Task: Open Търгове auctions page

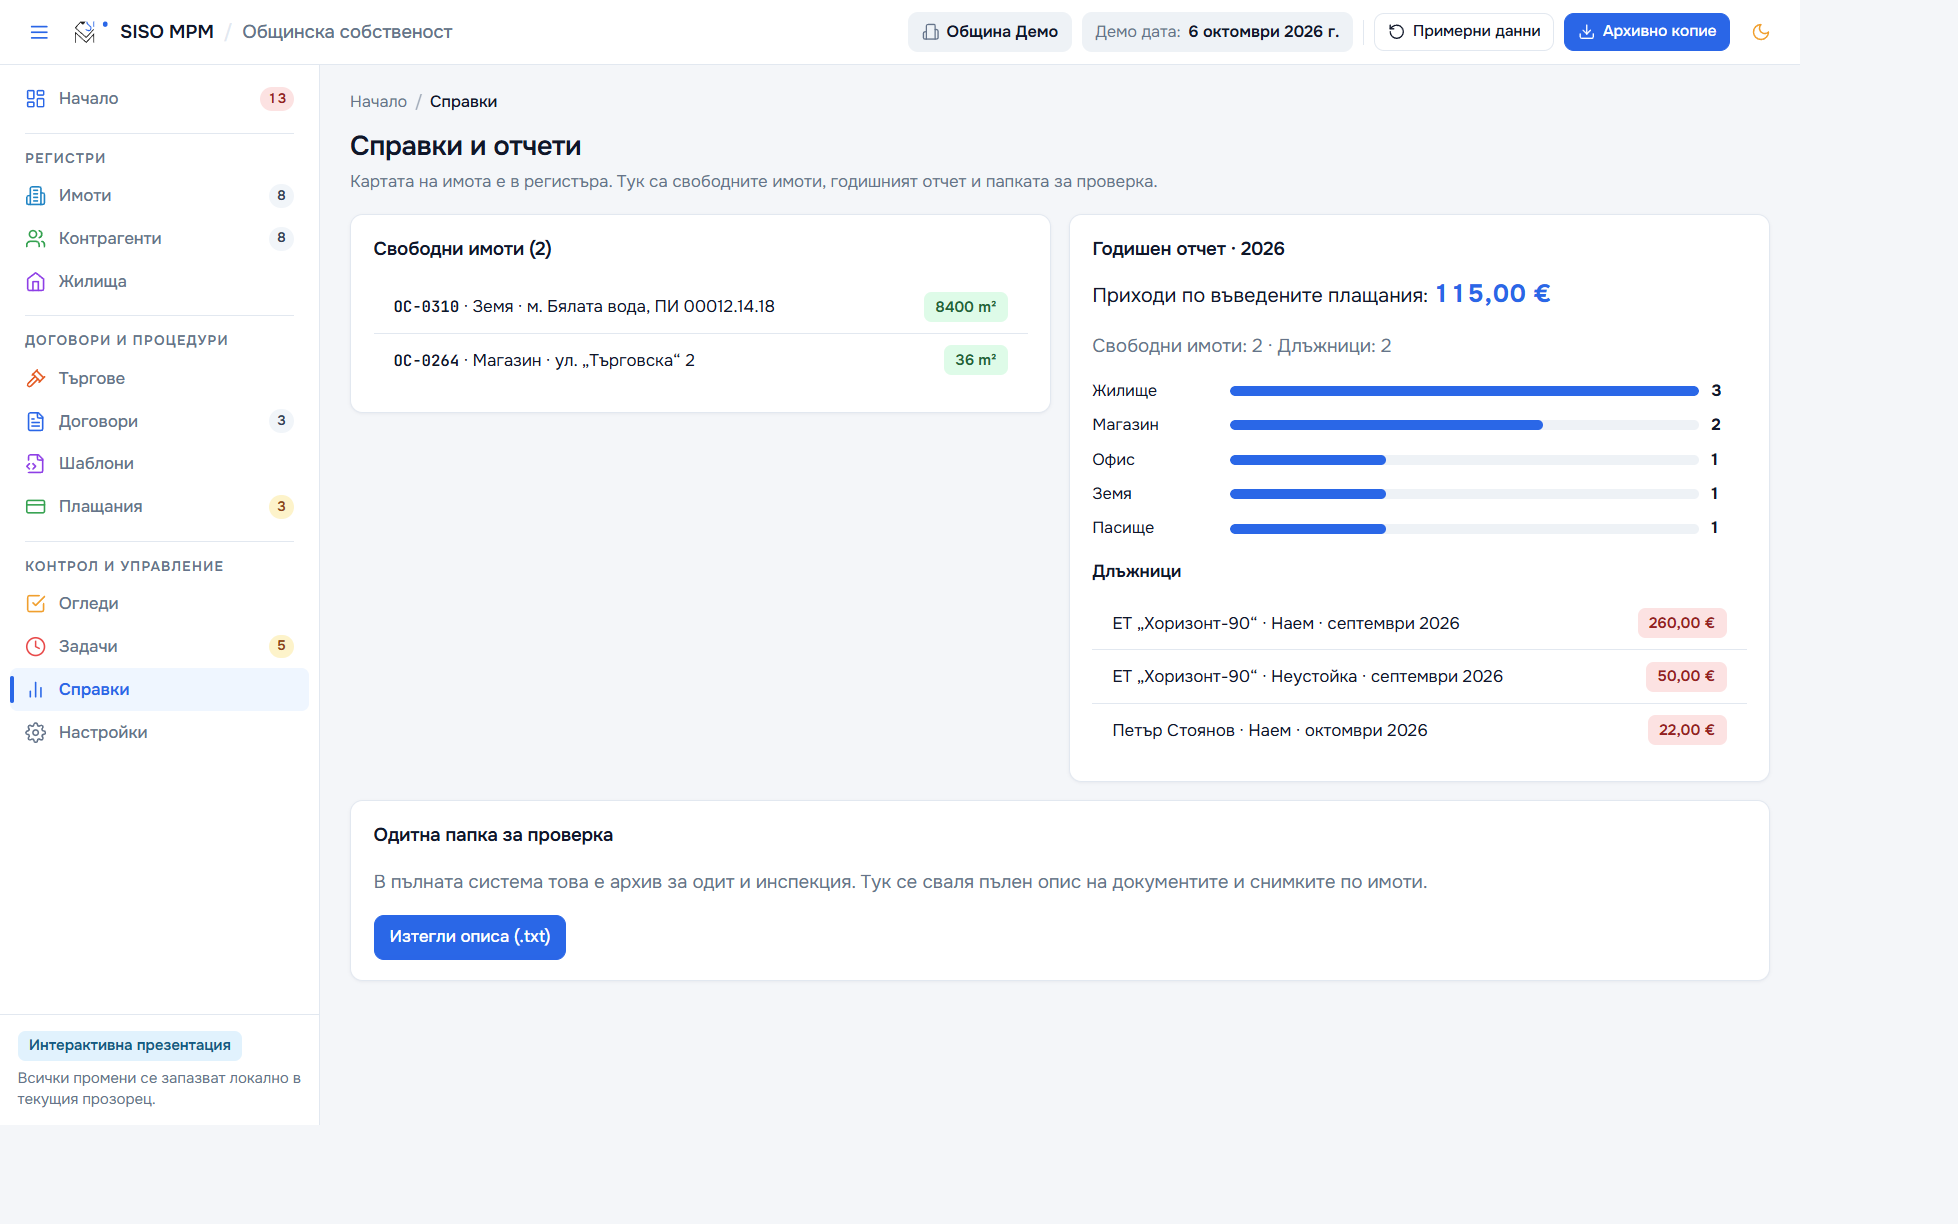Action: click(x=159, y=378)
